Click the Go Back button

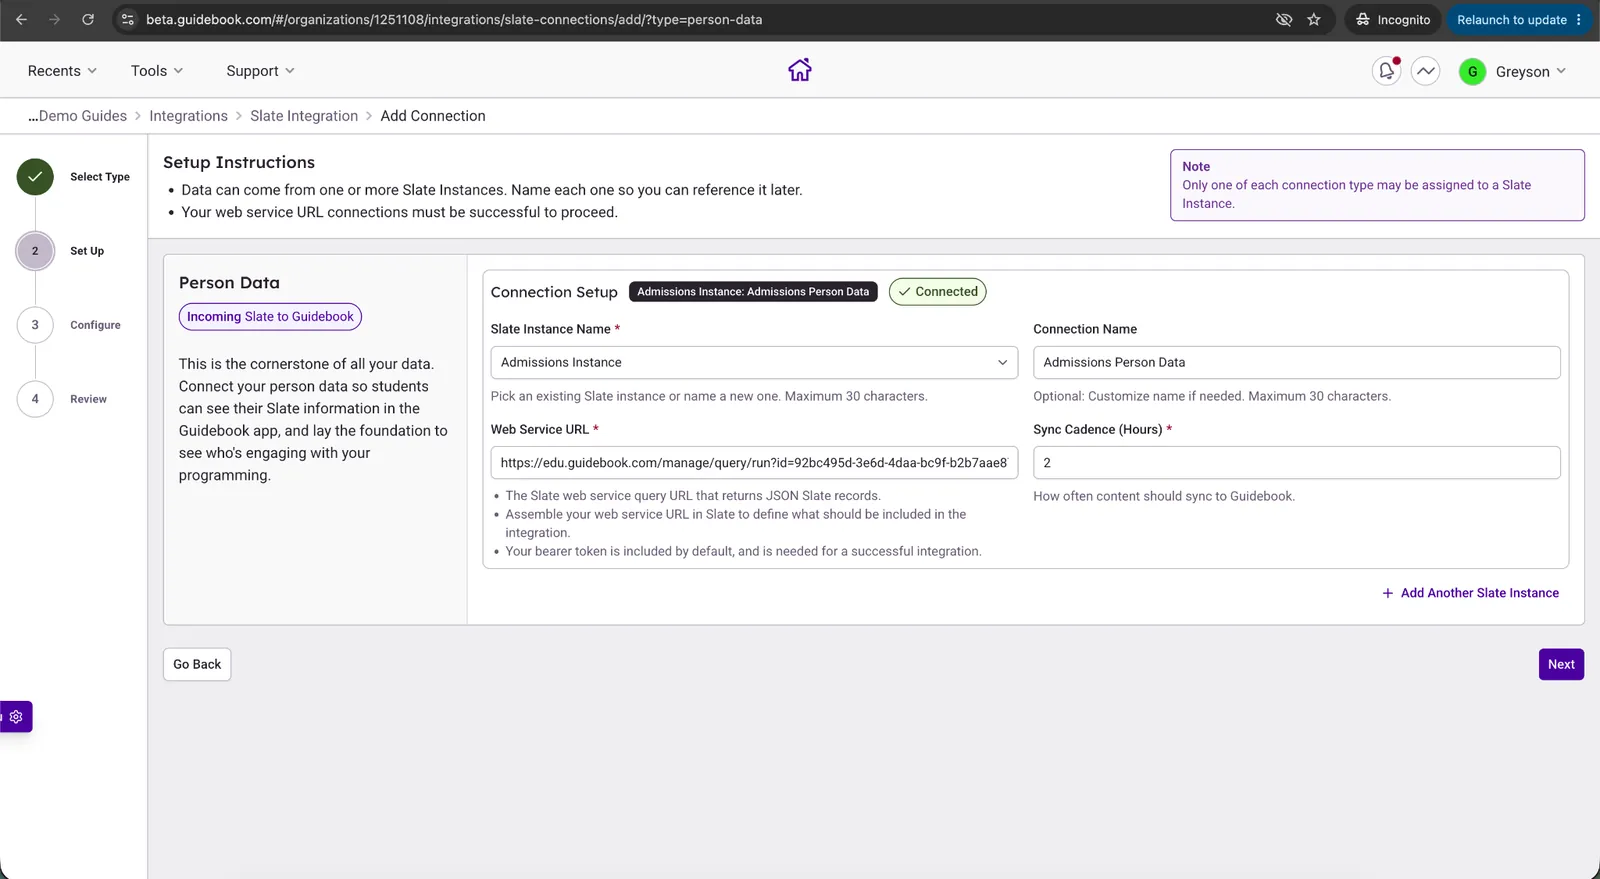pyautogui.click(x=197, y=664)
